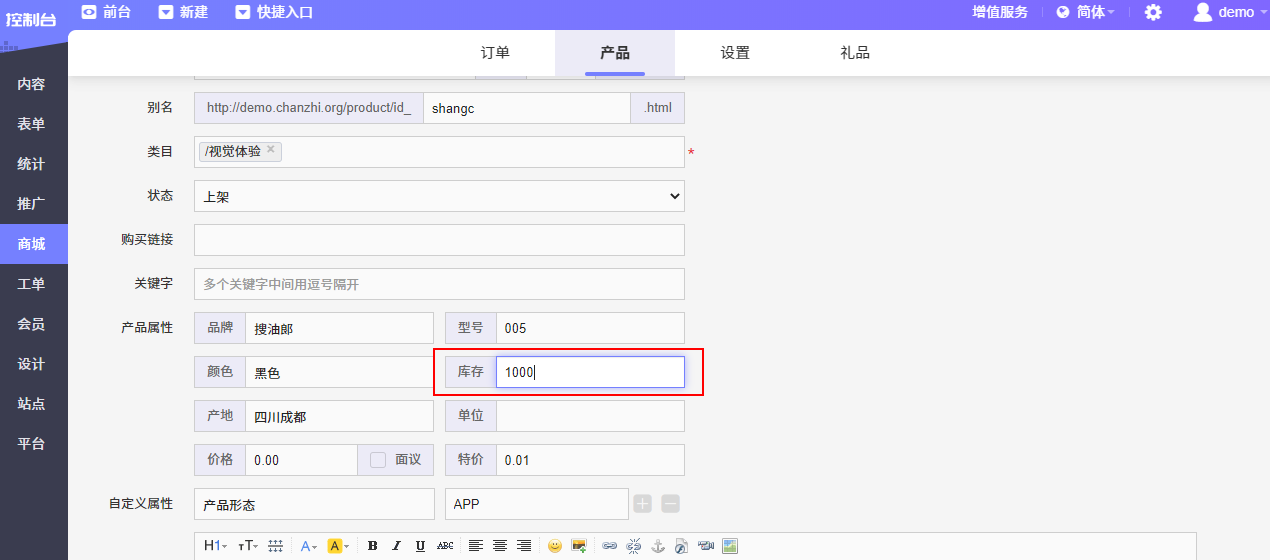Viewport: 1270px width, 560px height.
Task: Click the plus icon to add custom attribute
Action: [x=643, y=504]
